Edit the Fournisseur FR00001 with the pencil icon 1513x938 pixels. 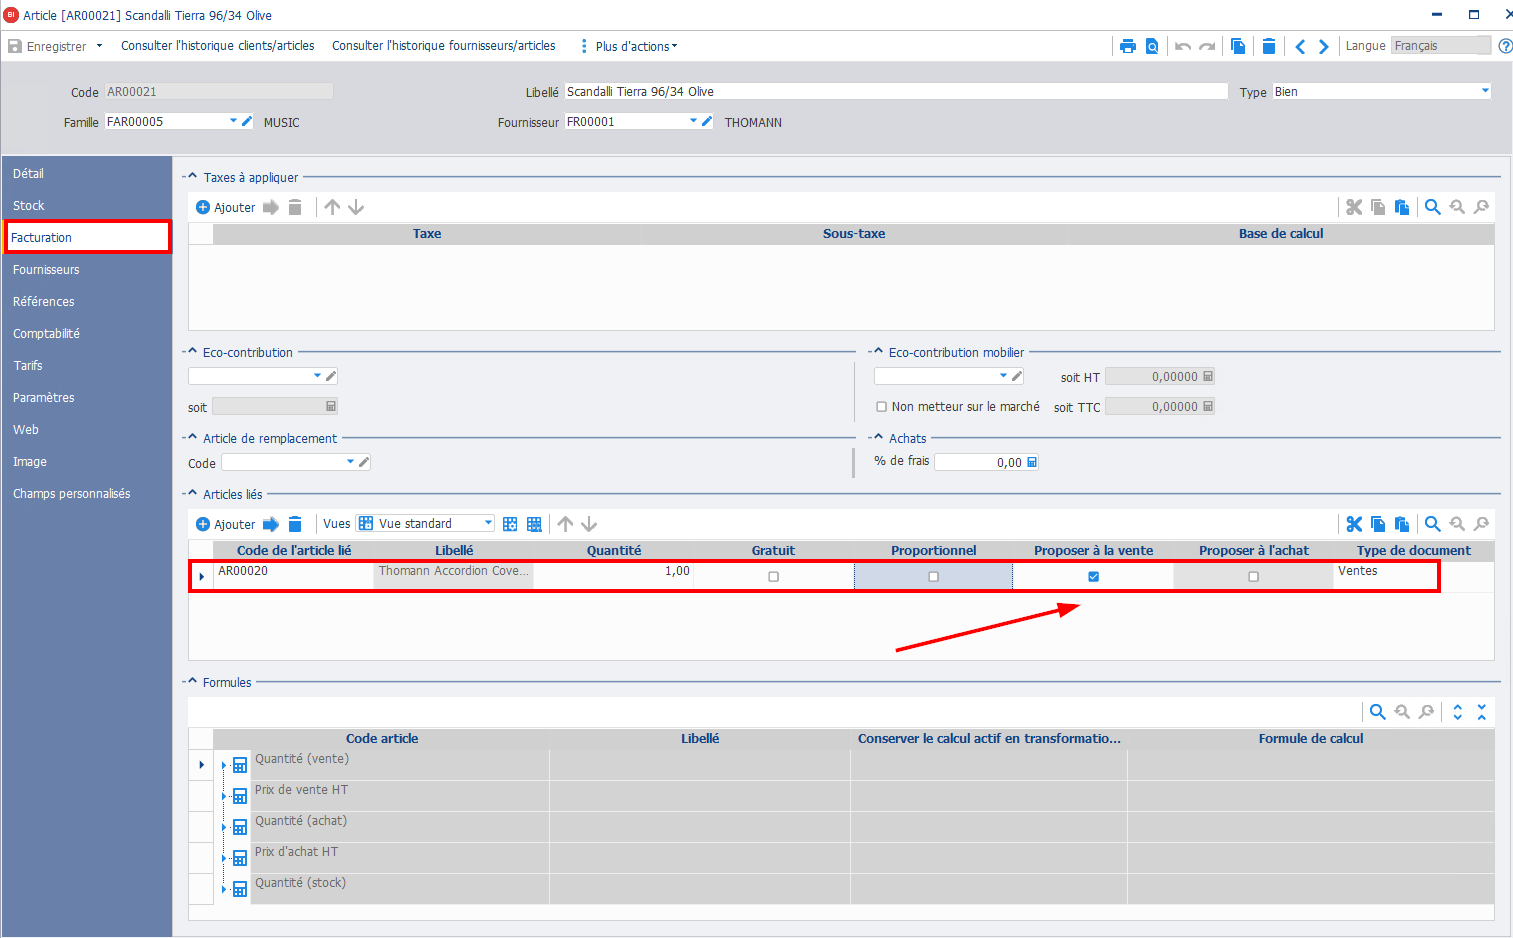tap(707, 121)
